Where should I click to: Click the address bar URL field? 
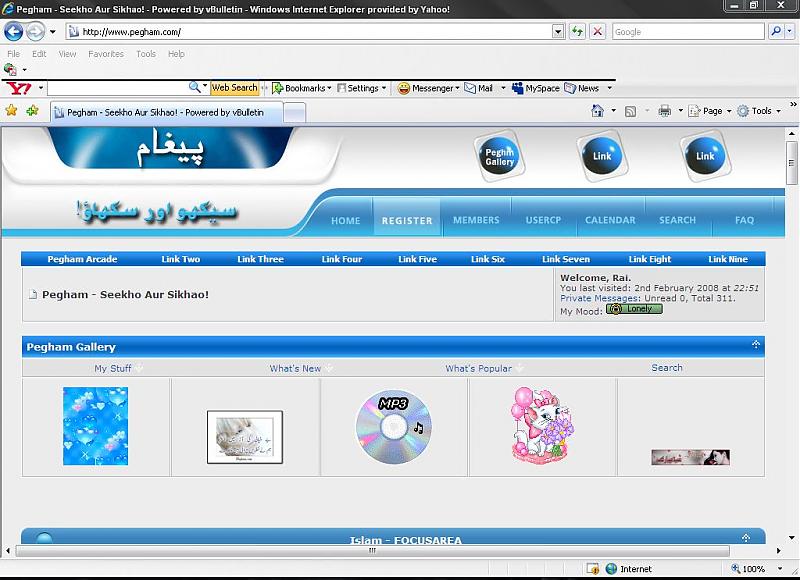[309, 32]
